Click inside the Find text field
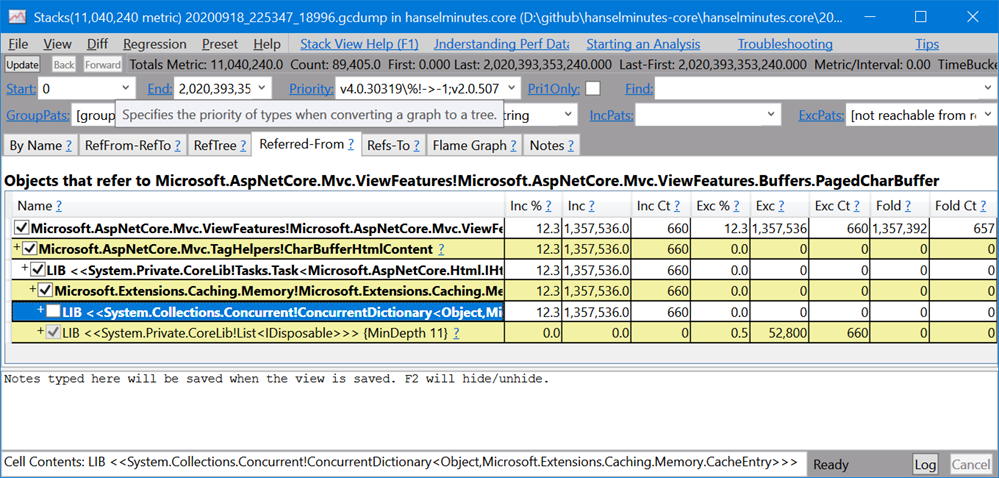This screenshot has width=999, height=478. coord(817,89)
